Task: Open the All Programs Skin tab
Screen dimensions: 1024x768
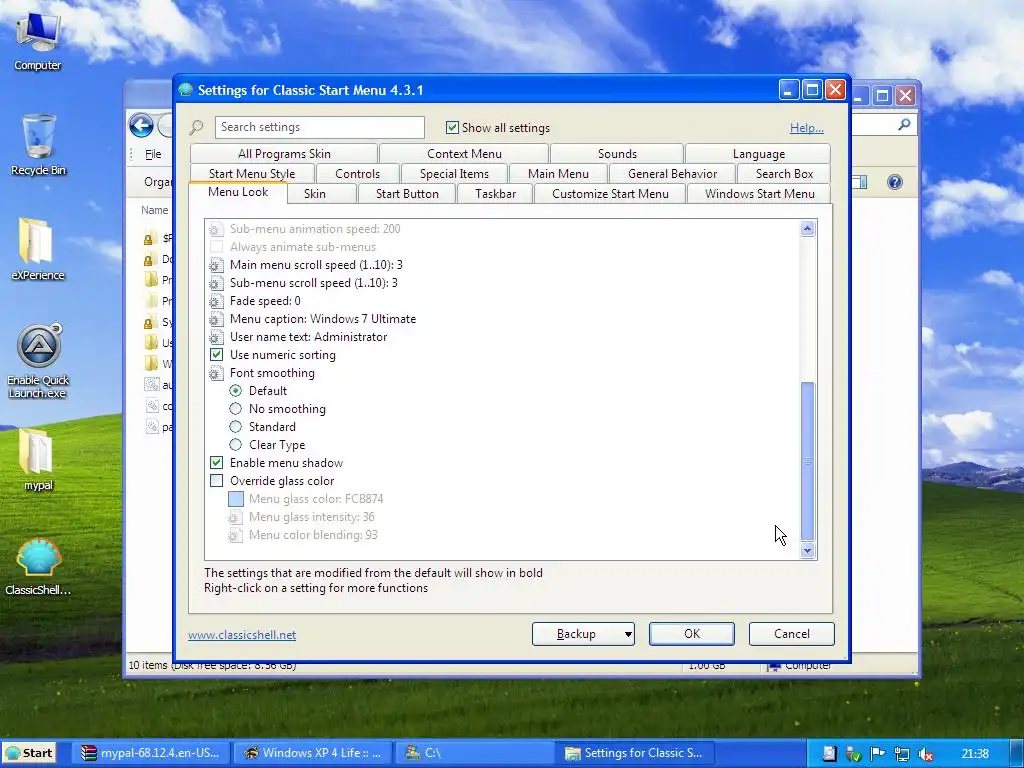Action: click(284, 153)
